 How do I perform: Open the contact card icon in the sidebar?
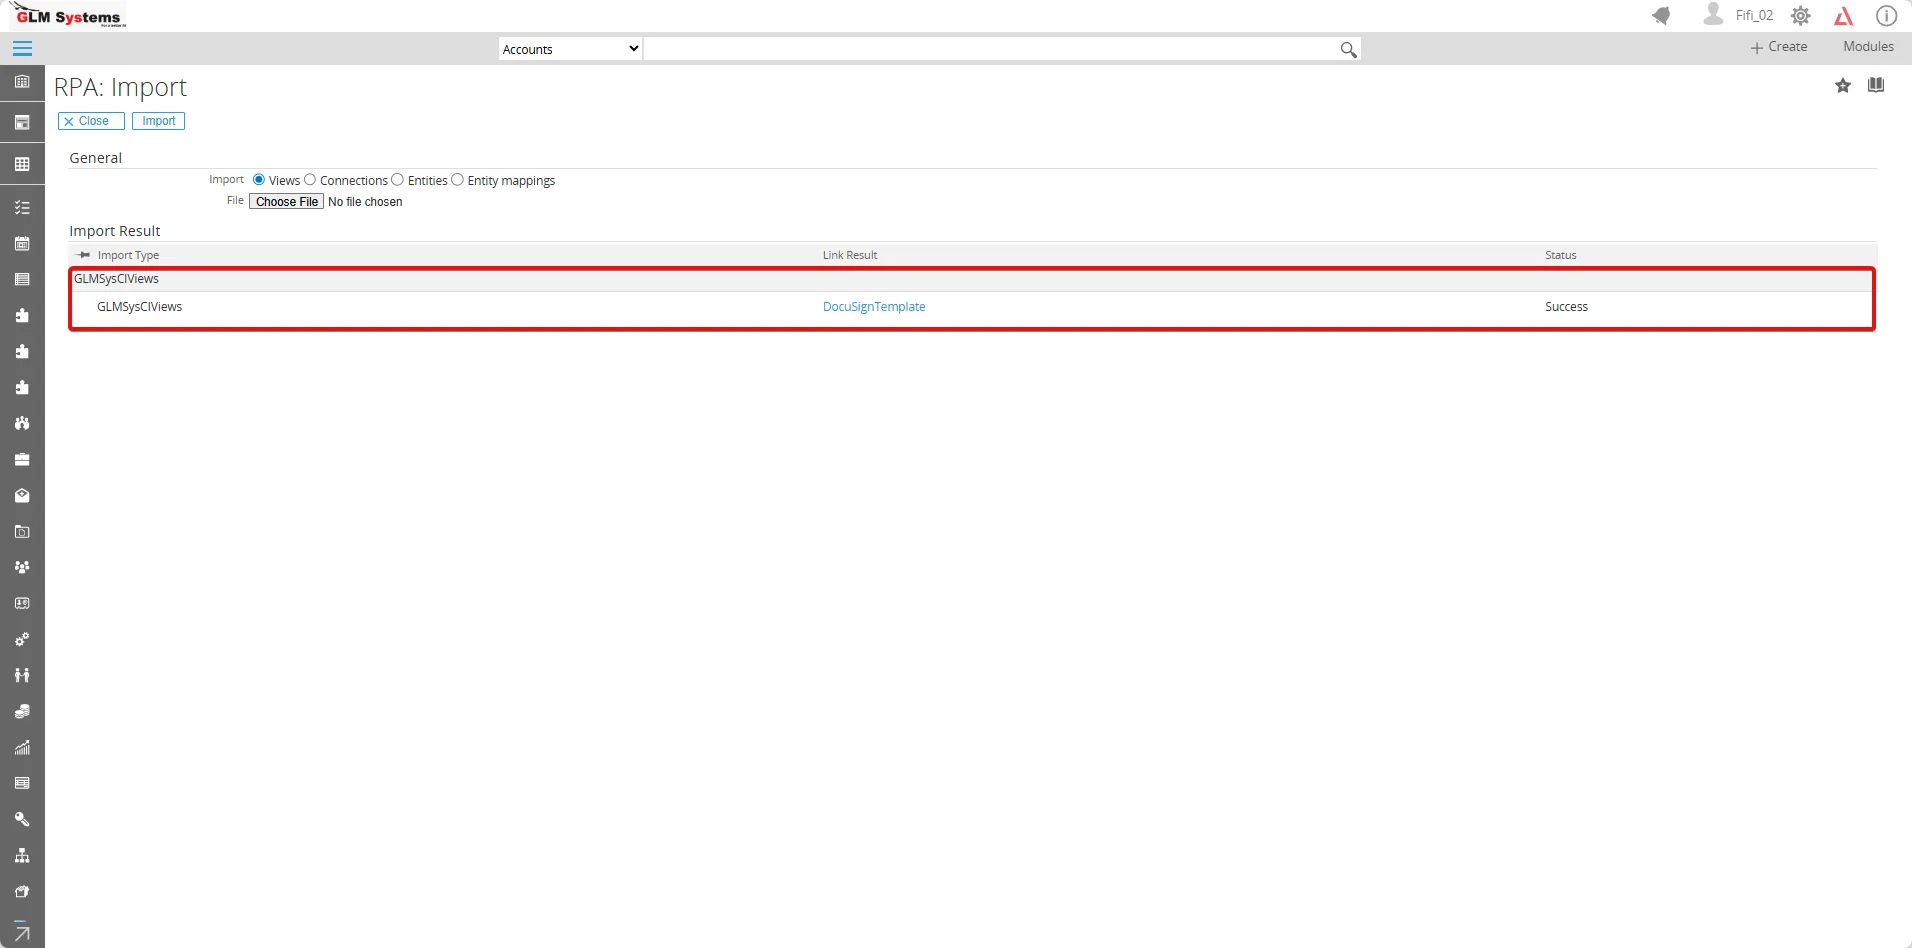(x=22, y=604)
